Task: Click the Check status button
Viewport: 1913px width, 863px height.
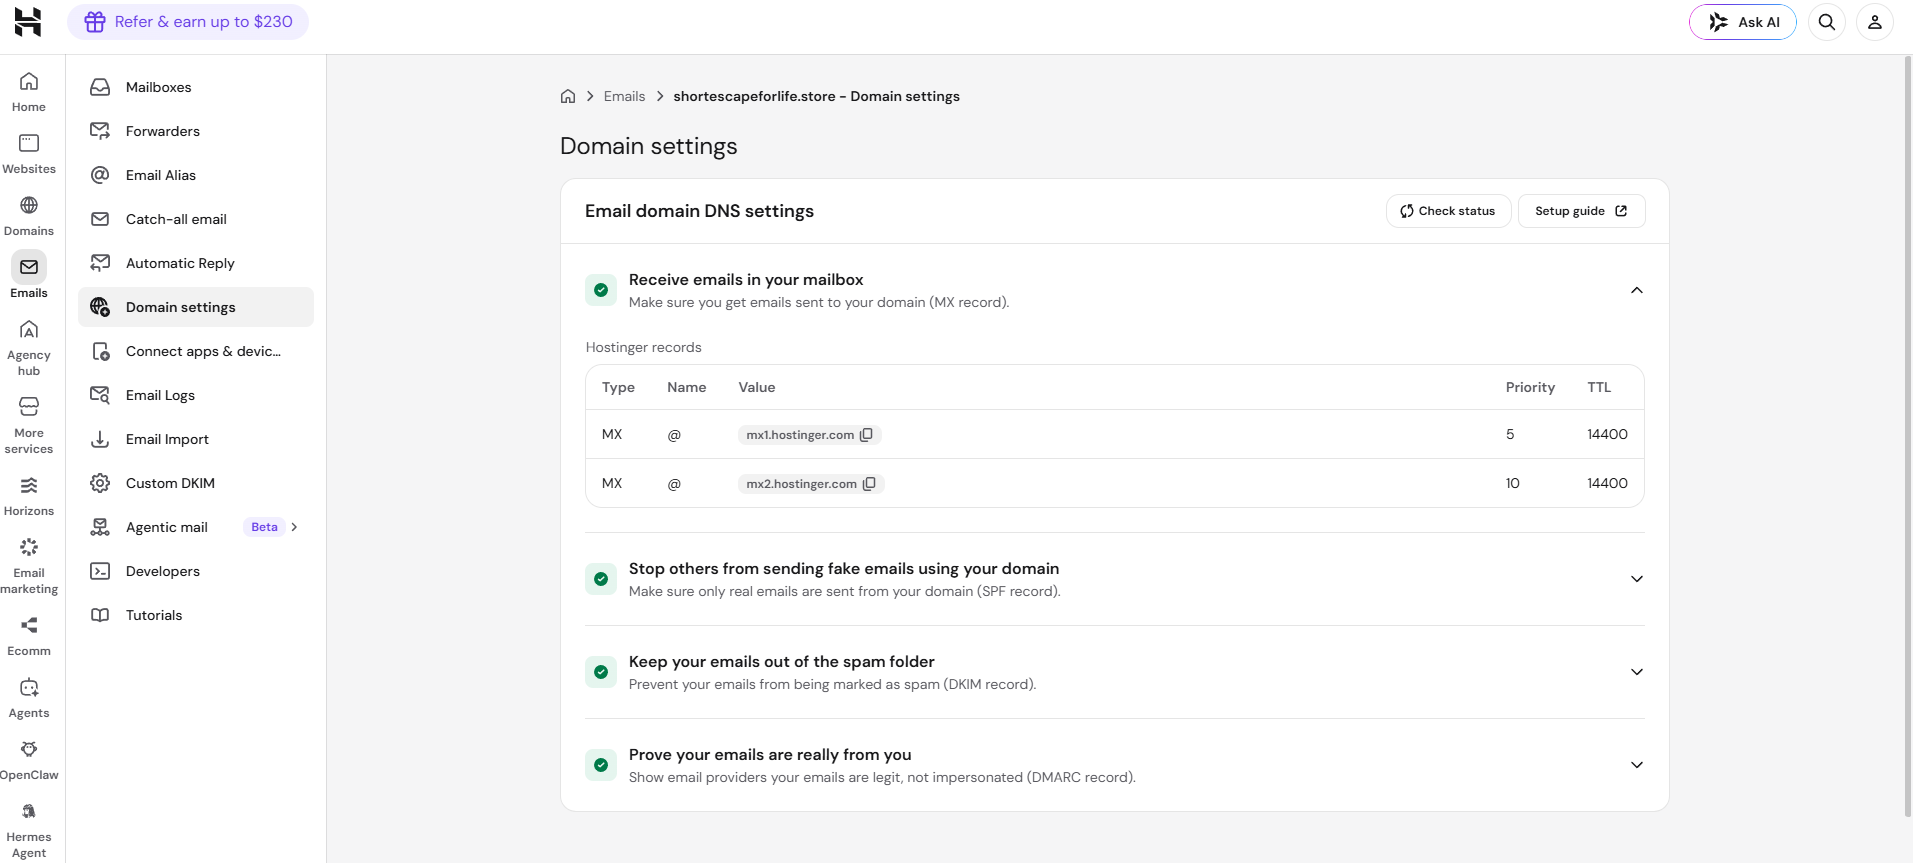Action: tap(1448, 211)
